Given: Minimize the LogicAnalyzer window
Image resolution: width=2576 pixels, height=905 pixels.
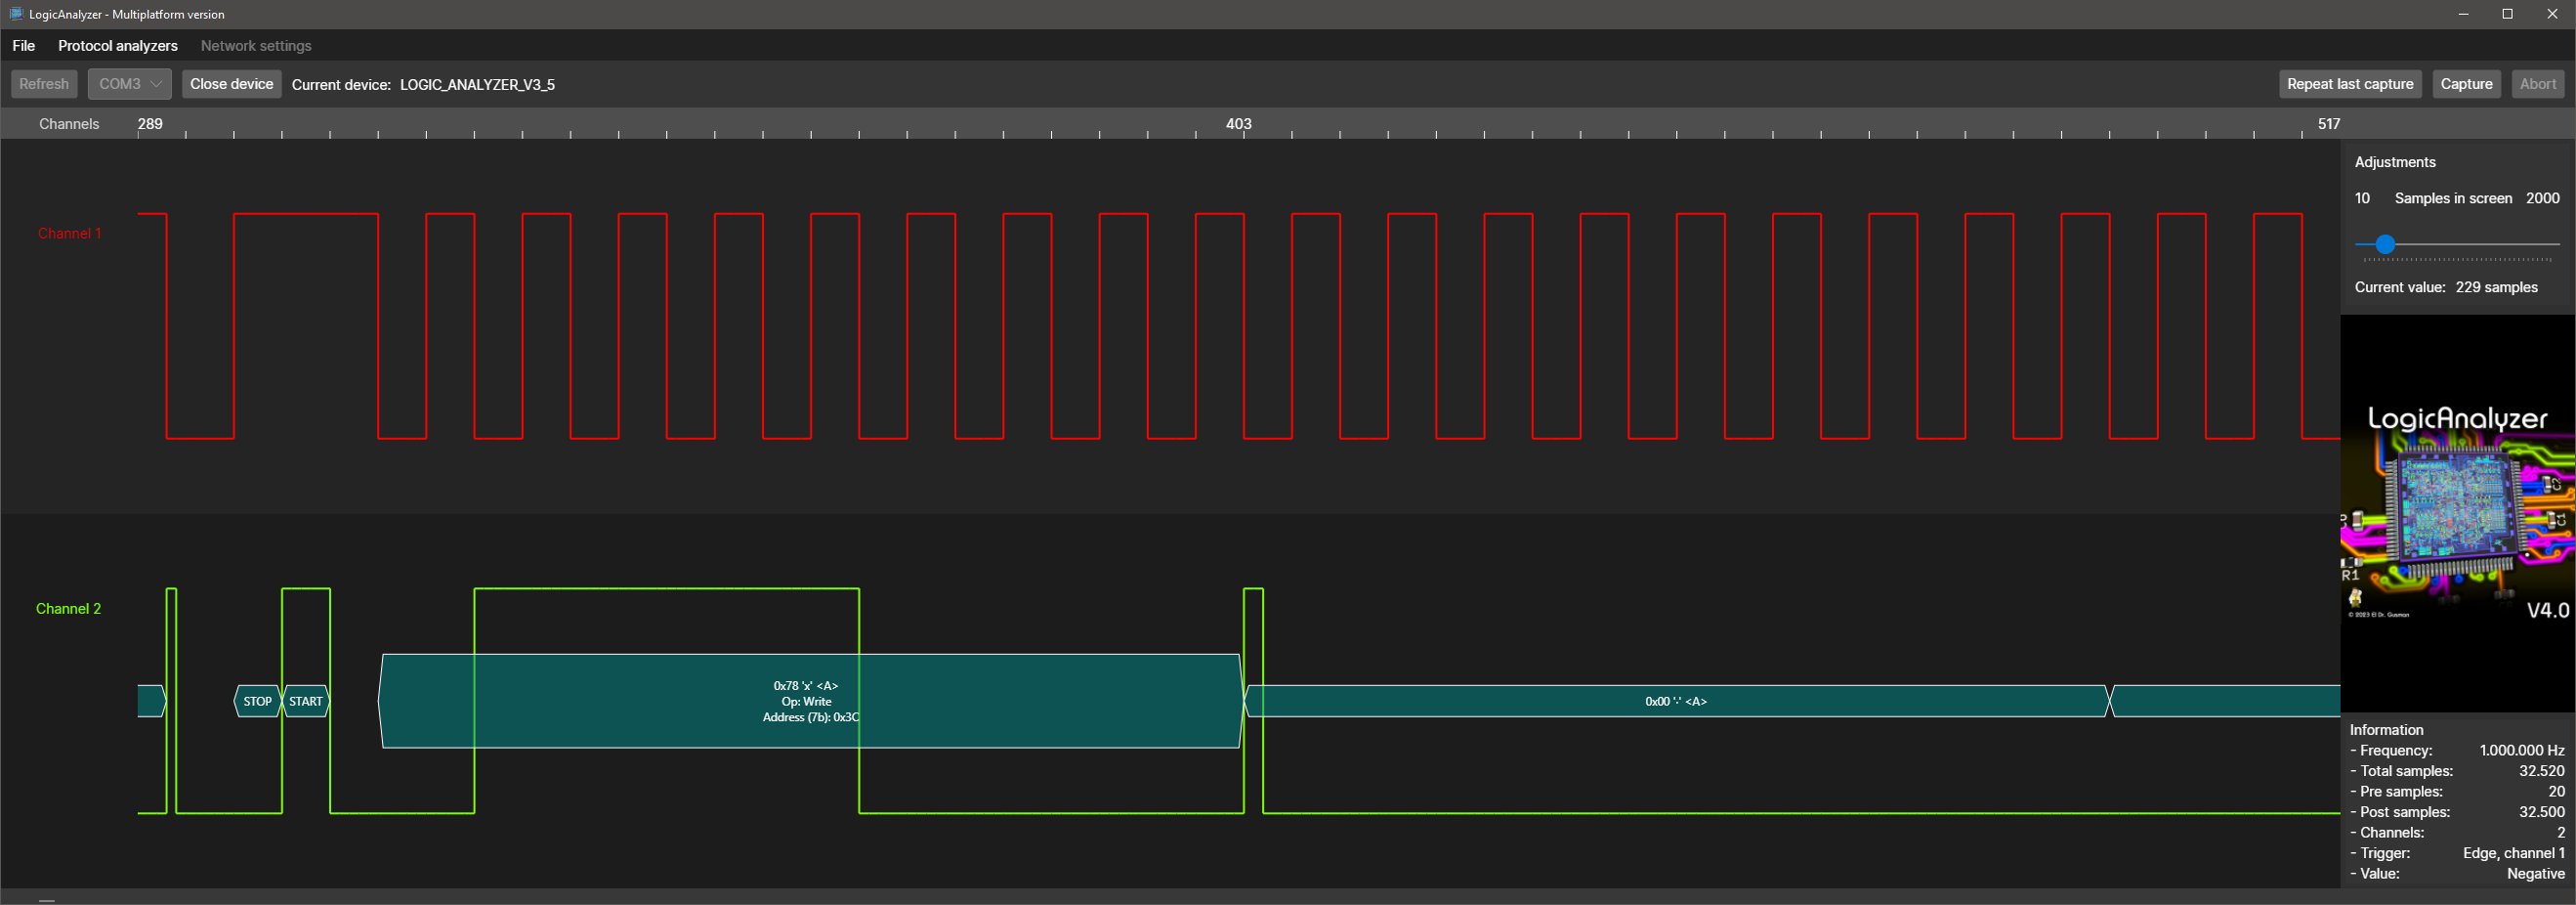Looking at the screenshot, I should (2463, 14).
